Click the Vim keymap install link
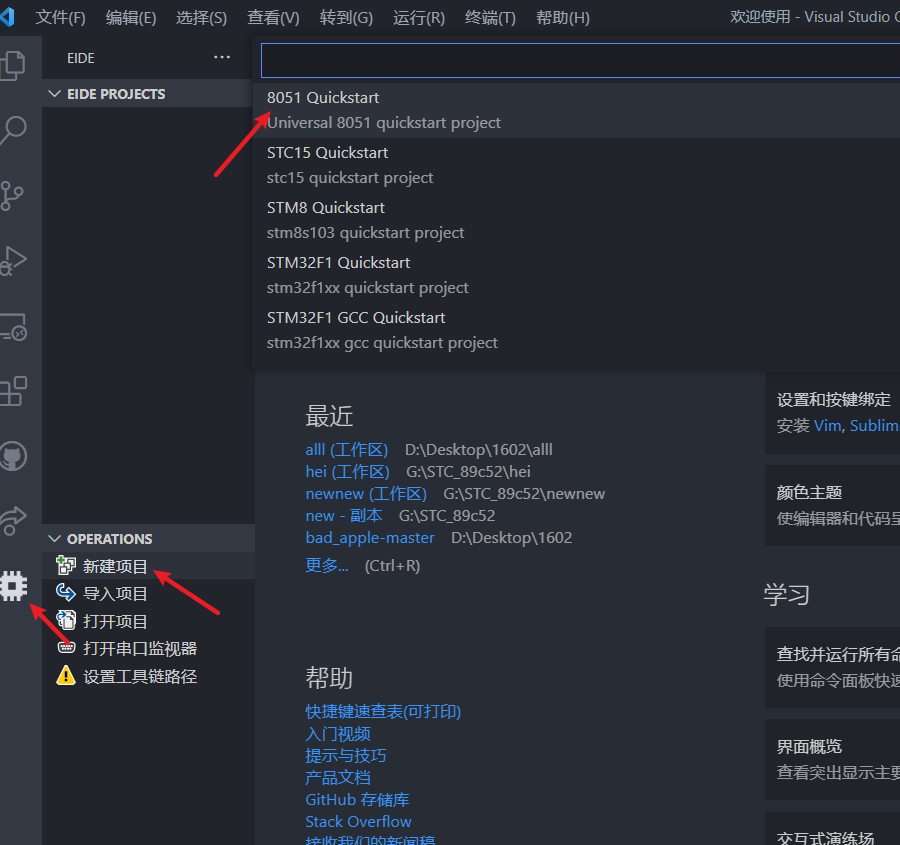The image size is (900, 845). point(828,425)
